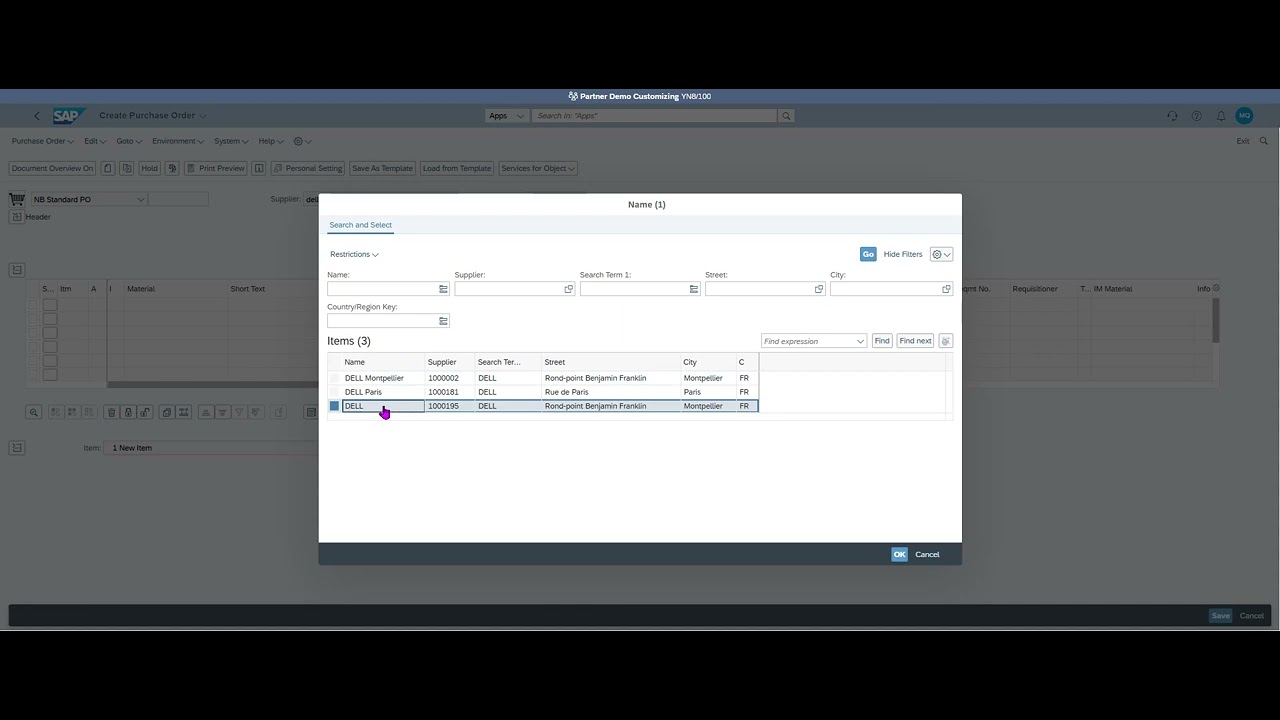Click the magnifier icon beside Apps search
The height and width of the screenshot is (720, 1280).
[x=786, y=116]
